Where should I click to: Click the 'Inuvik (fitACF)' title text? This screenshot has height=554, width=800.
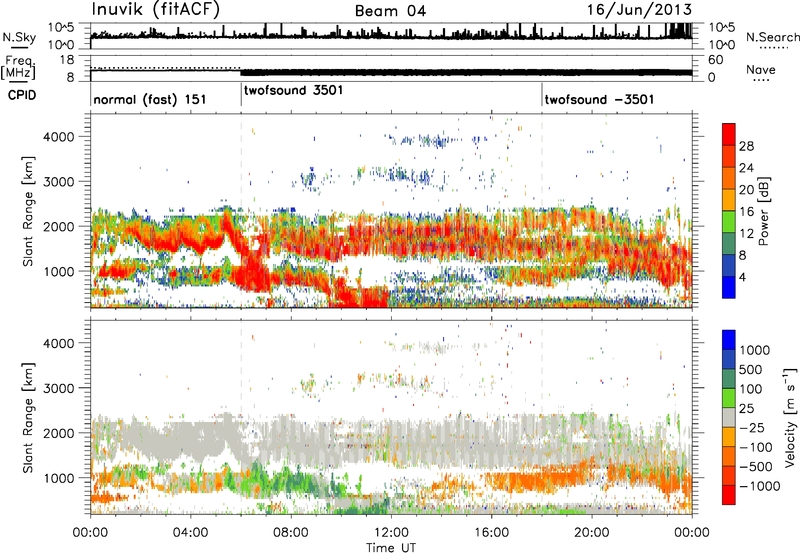(156, 10)
